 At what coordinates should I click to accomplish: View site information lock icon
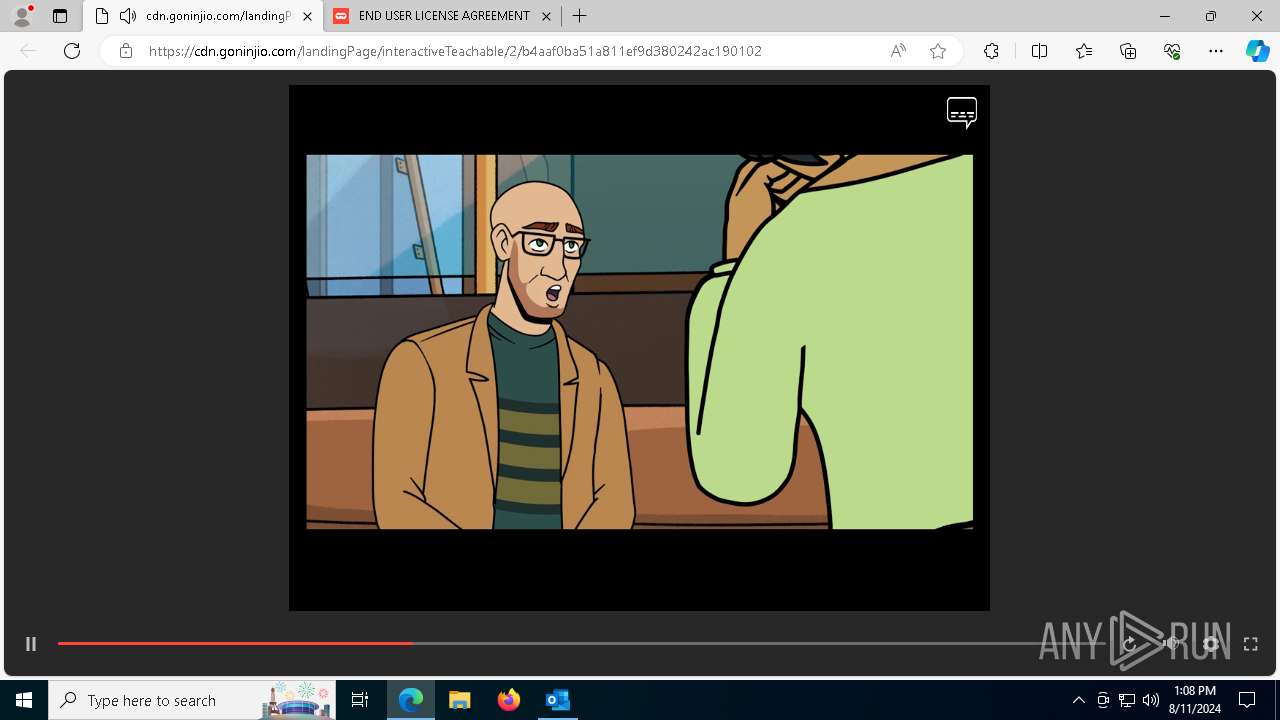[x=125, y=51]
